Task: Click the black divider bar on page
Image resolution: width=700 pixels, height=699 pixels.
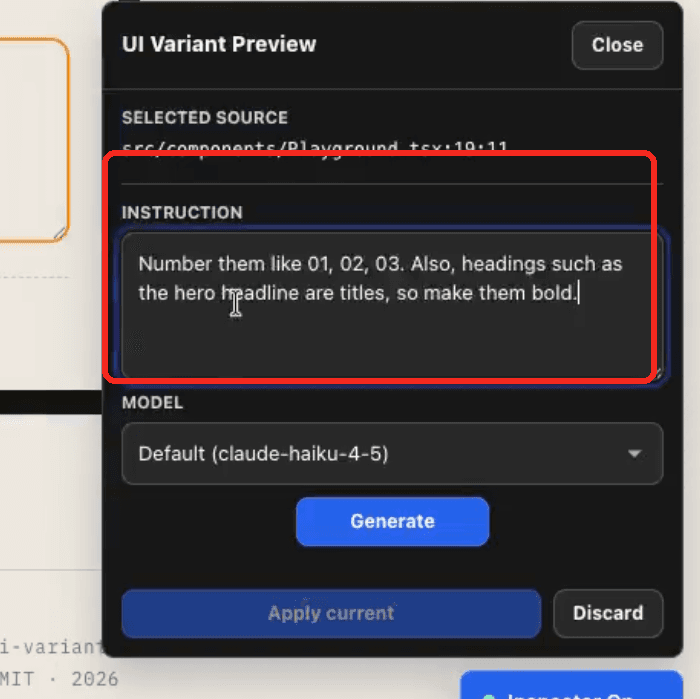Action: 51,402
